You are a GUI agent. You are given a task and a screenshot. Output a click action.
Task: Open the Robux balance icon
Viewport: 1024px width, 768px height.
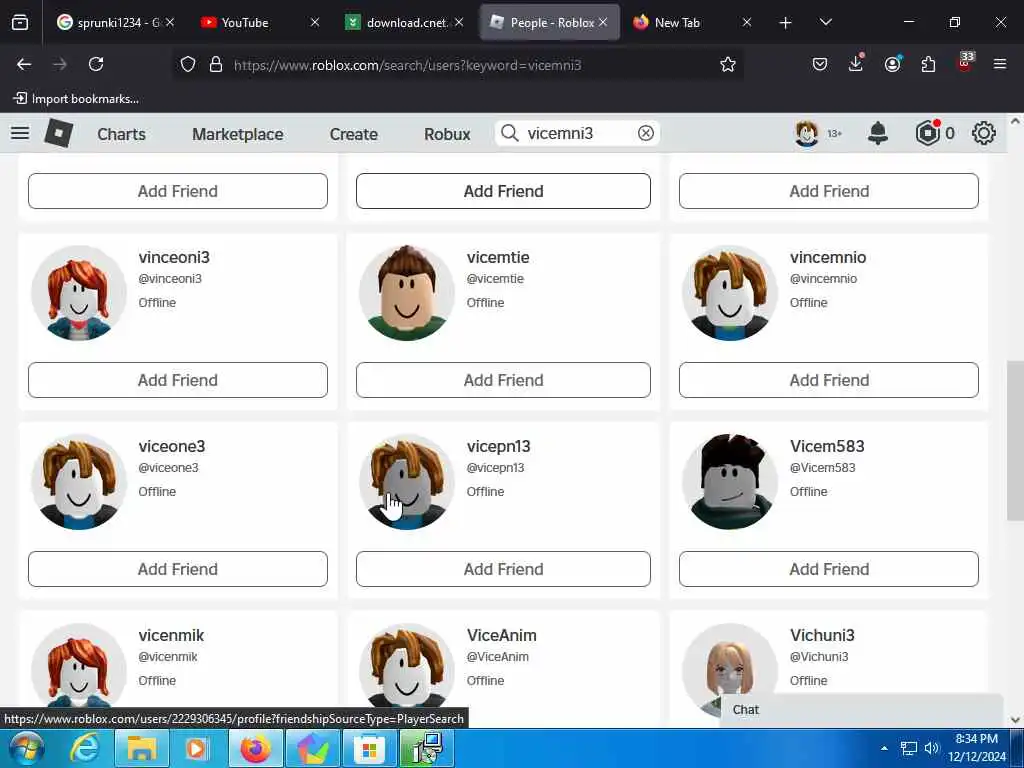[x=927, y=133]
